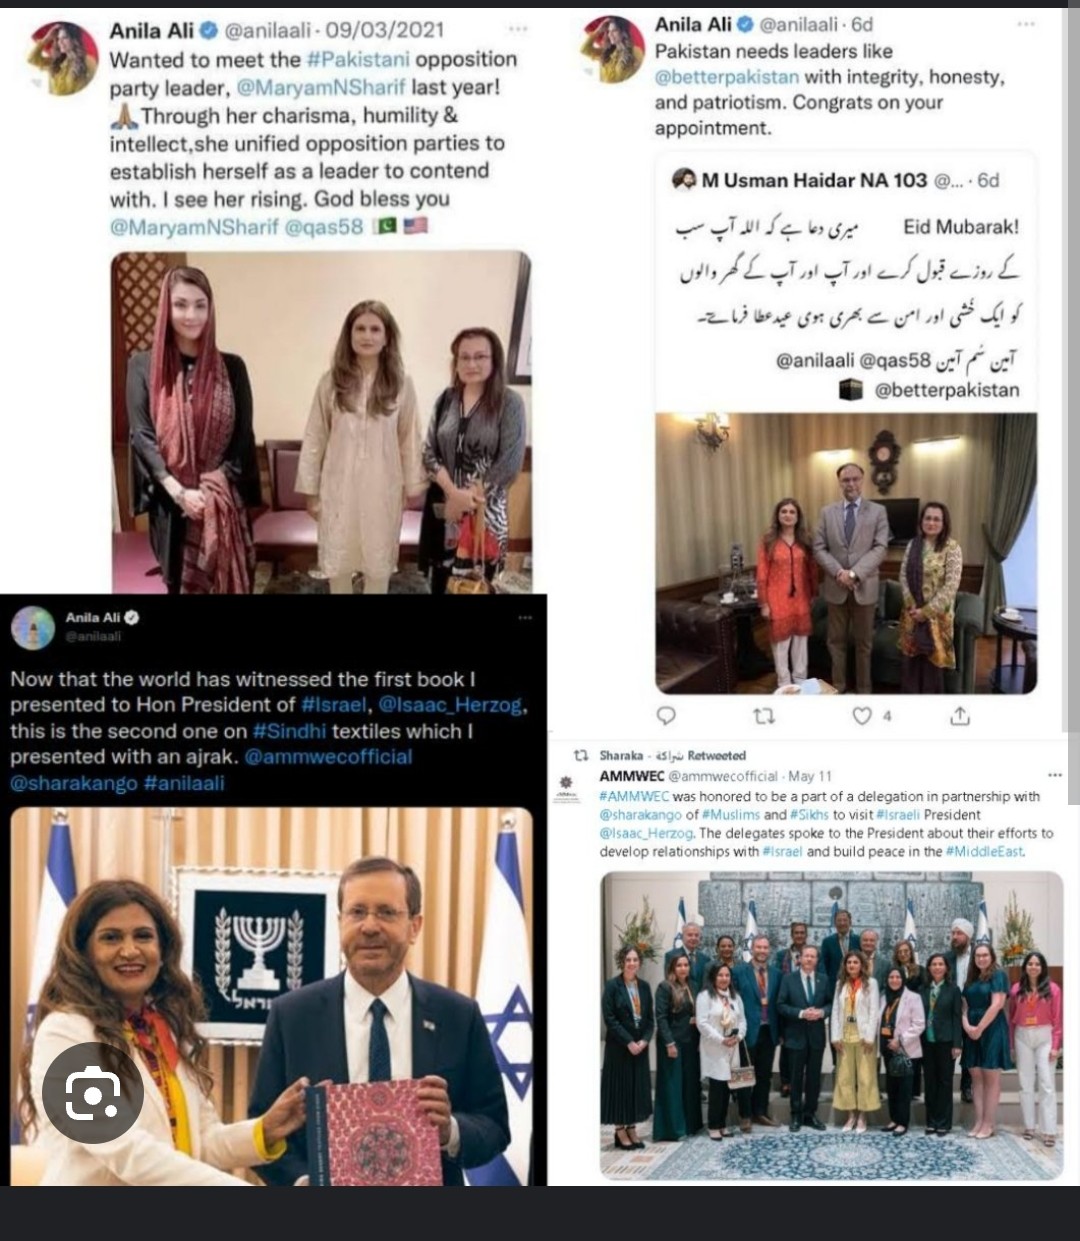Image resolution: width=1080 pixels, height=1241 pixels.
Task: Like the tweet with heart icon
Action: click(x=861, y=715)
